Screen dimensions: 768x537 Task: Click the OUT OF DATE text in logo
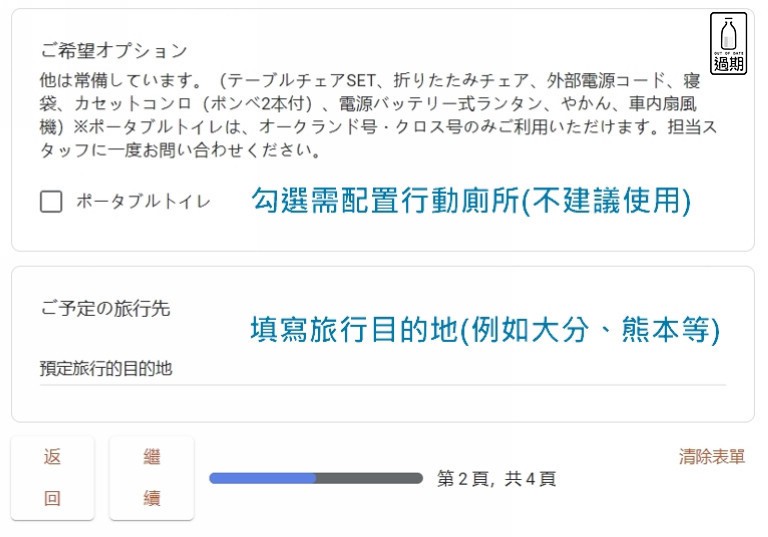tap(727, 52)
